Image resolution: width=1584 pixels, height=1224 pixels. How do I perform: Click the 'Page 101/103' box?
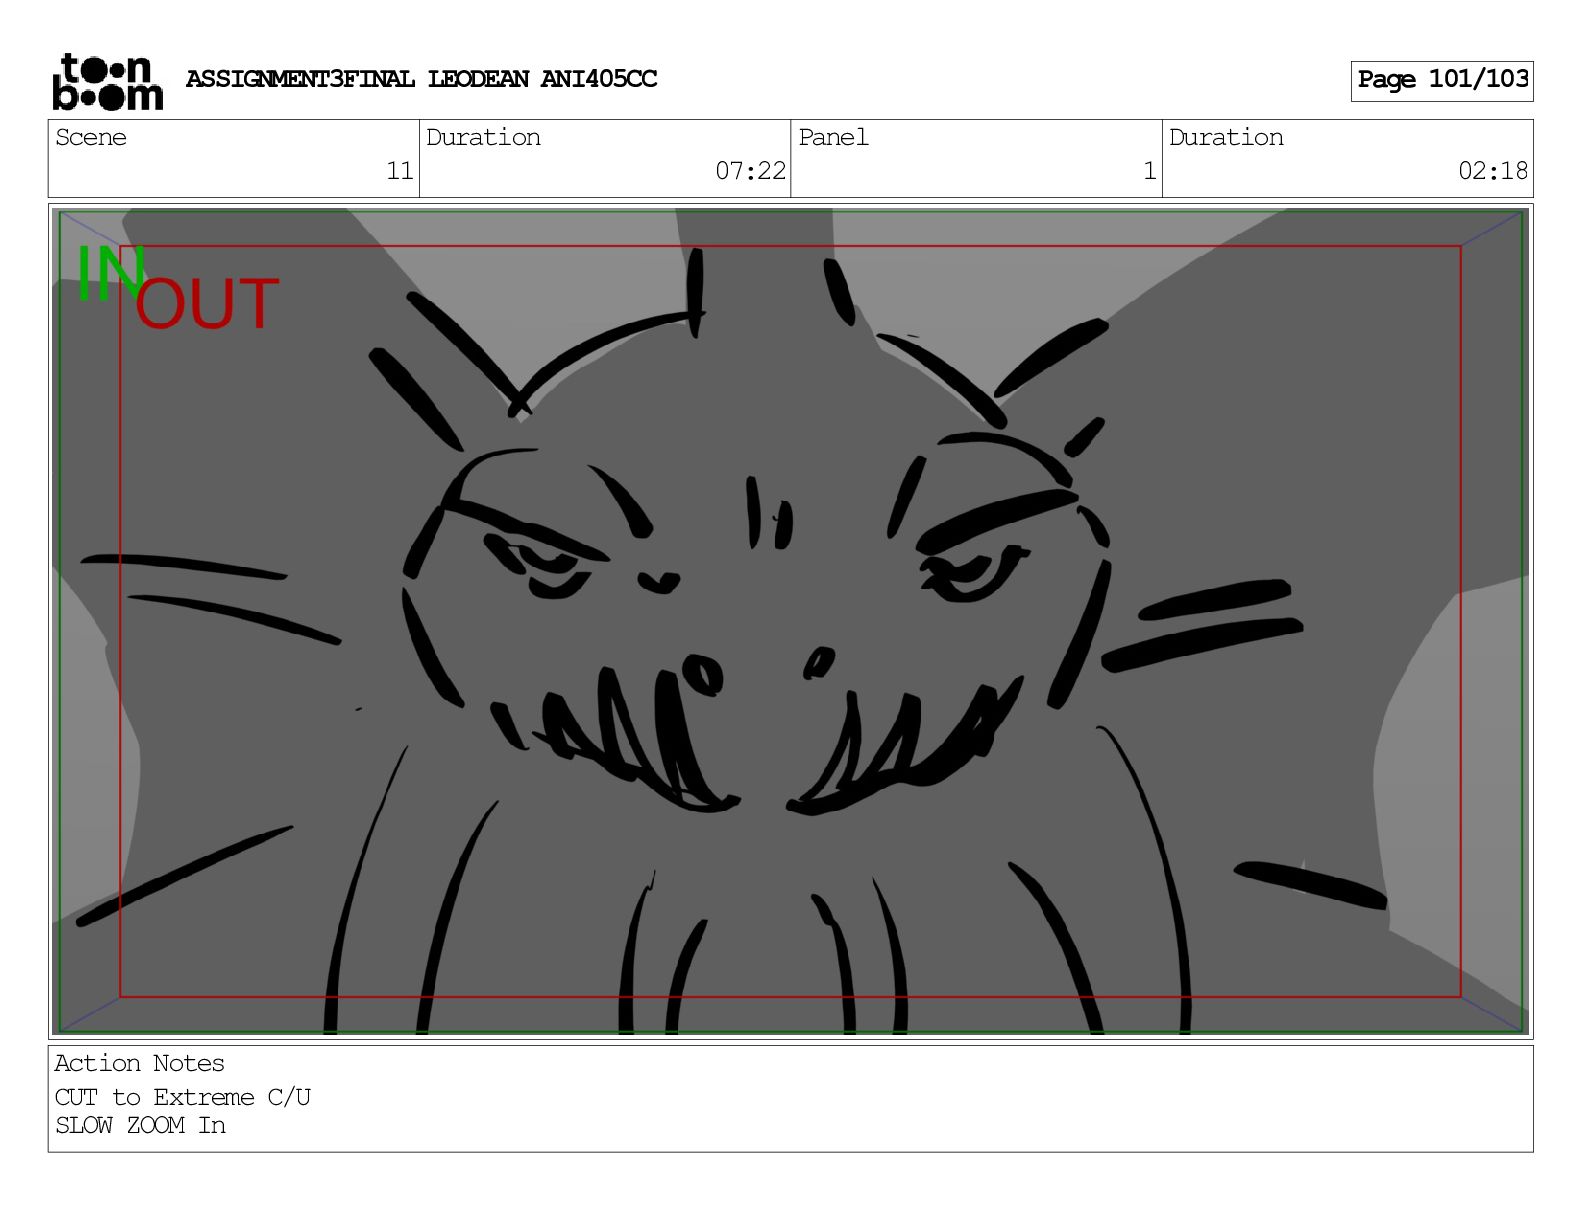point(1442,80)
